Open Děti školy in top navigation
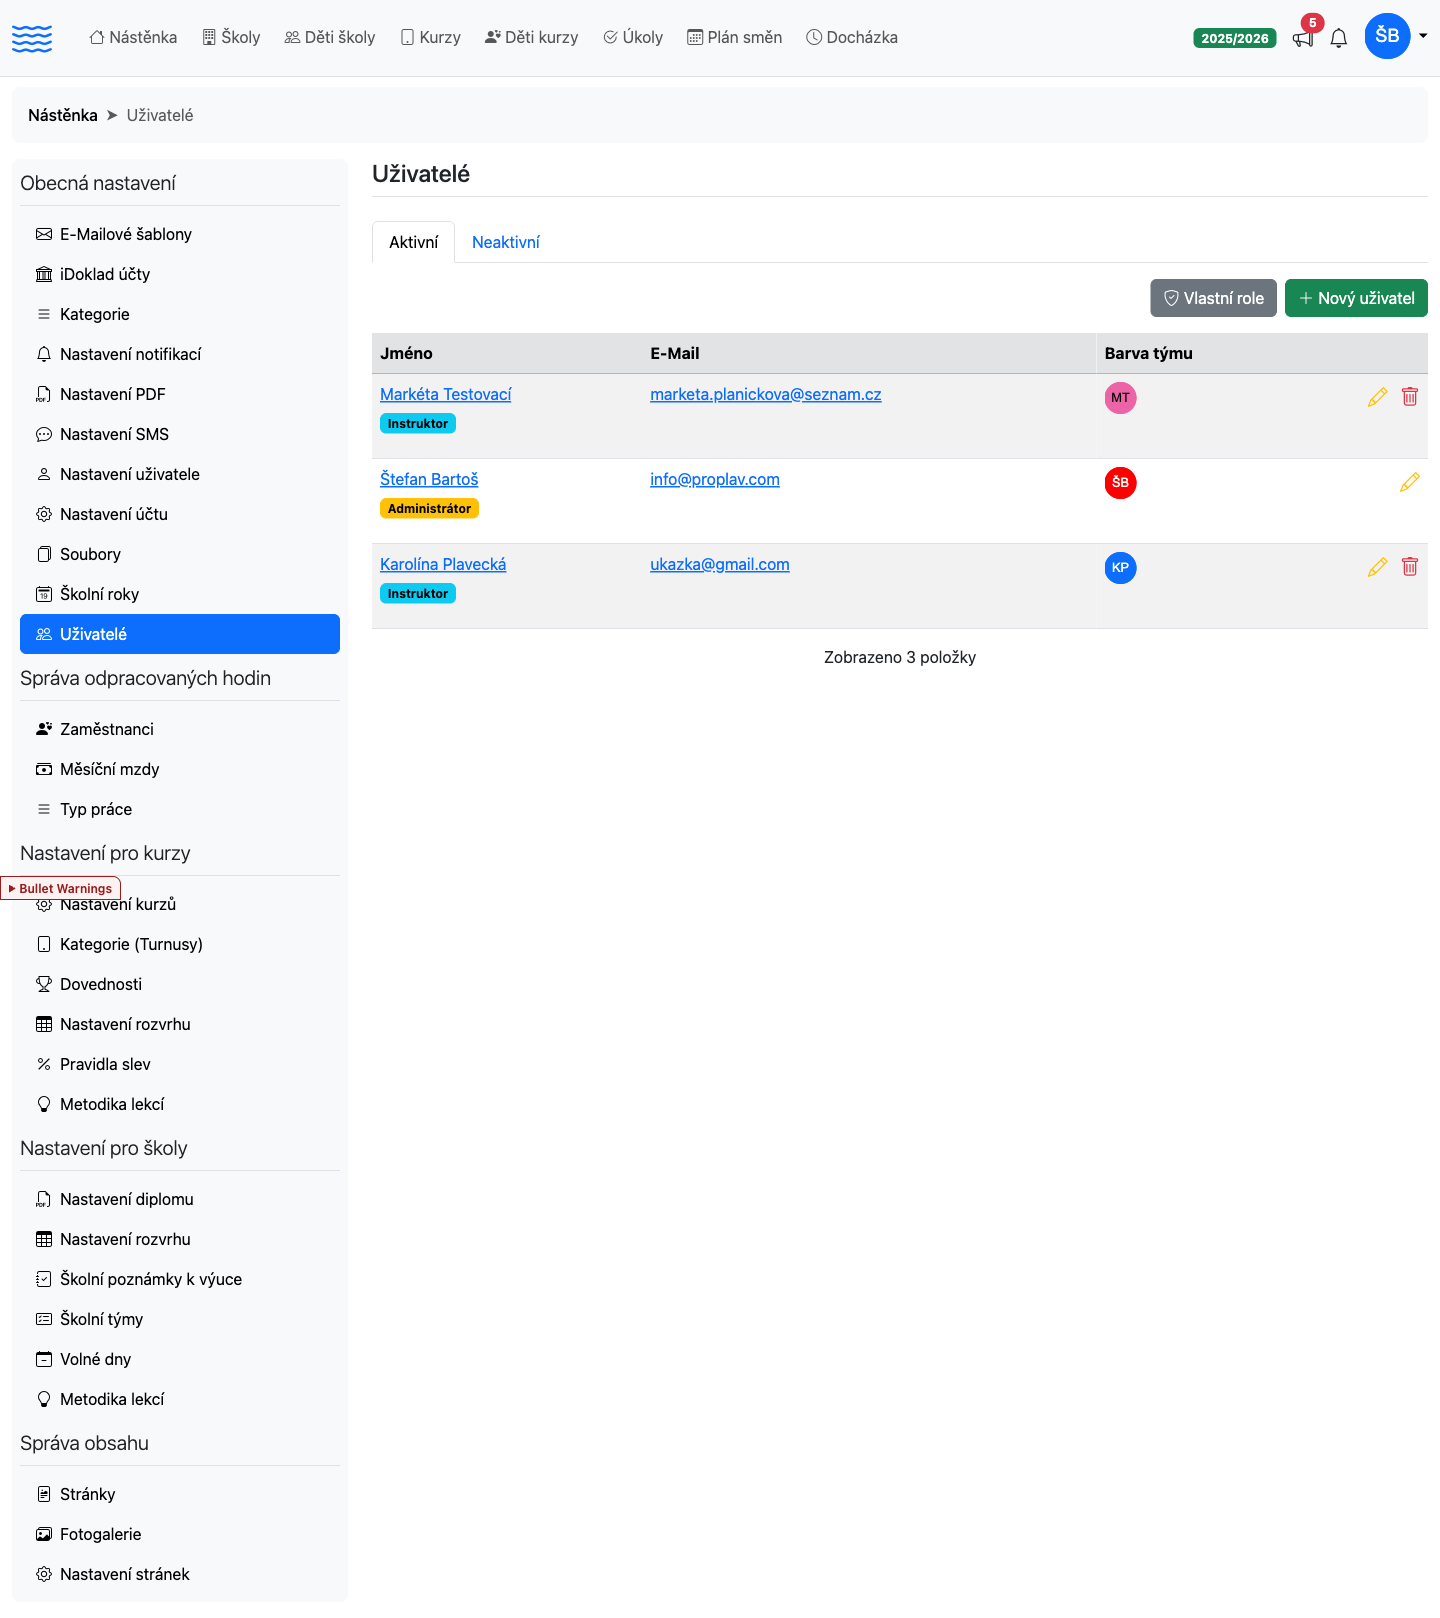 click(330, 37)
